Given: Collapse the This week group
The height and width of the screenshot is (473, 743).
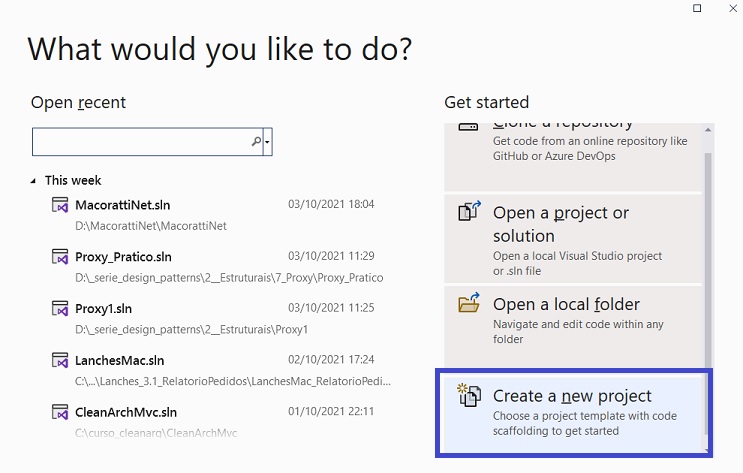Looking at the screenshot, I should click(x=33, y=181).
